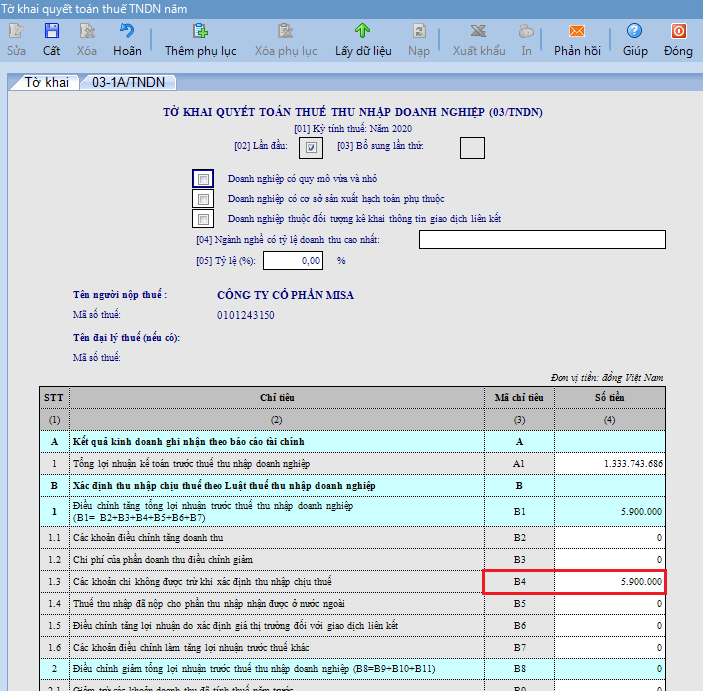Print using the In icon
The image size is (703, 691).
[526, 31]
